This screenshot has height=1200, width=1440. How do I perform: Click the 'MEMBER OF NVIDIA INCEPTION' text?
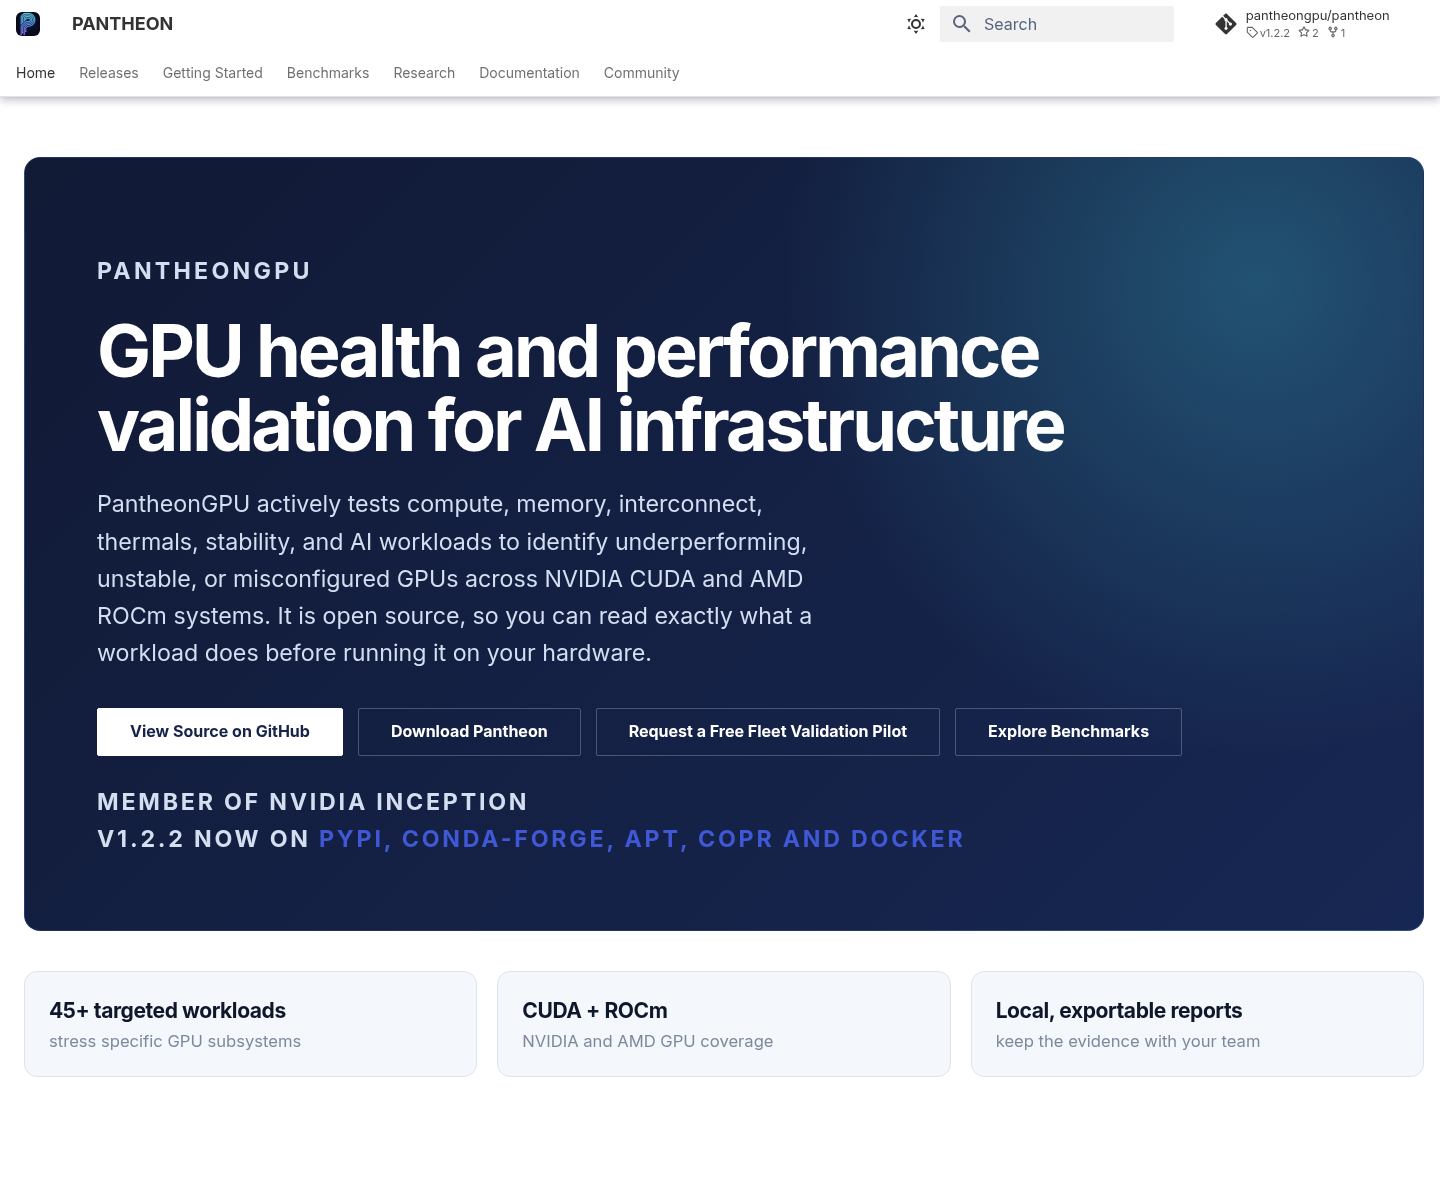(312, 802)
